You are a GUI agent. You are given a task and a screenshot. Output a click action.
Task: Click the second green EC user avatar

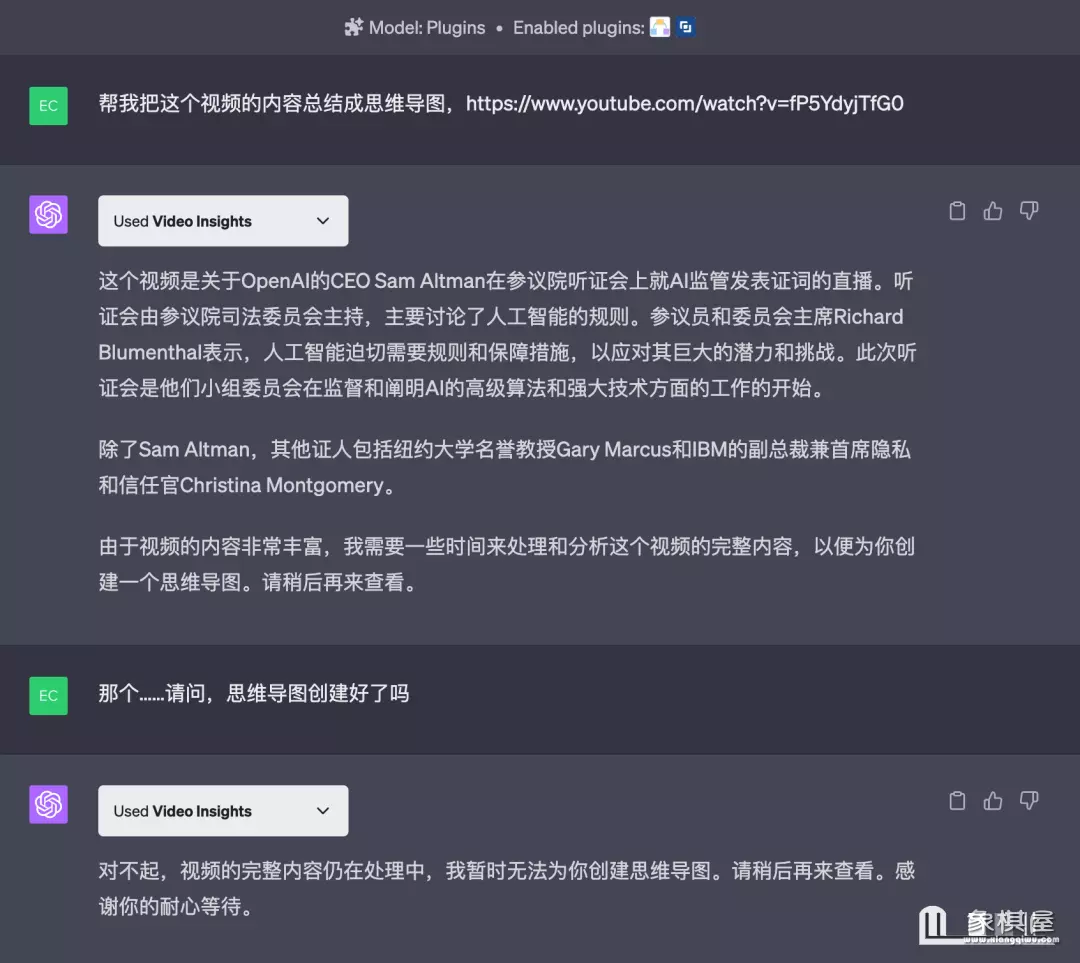(48, 696)
